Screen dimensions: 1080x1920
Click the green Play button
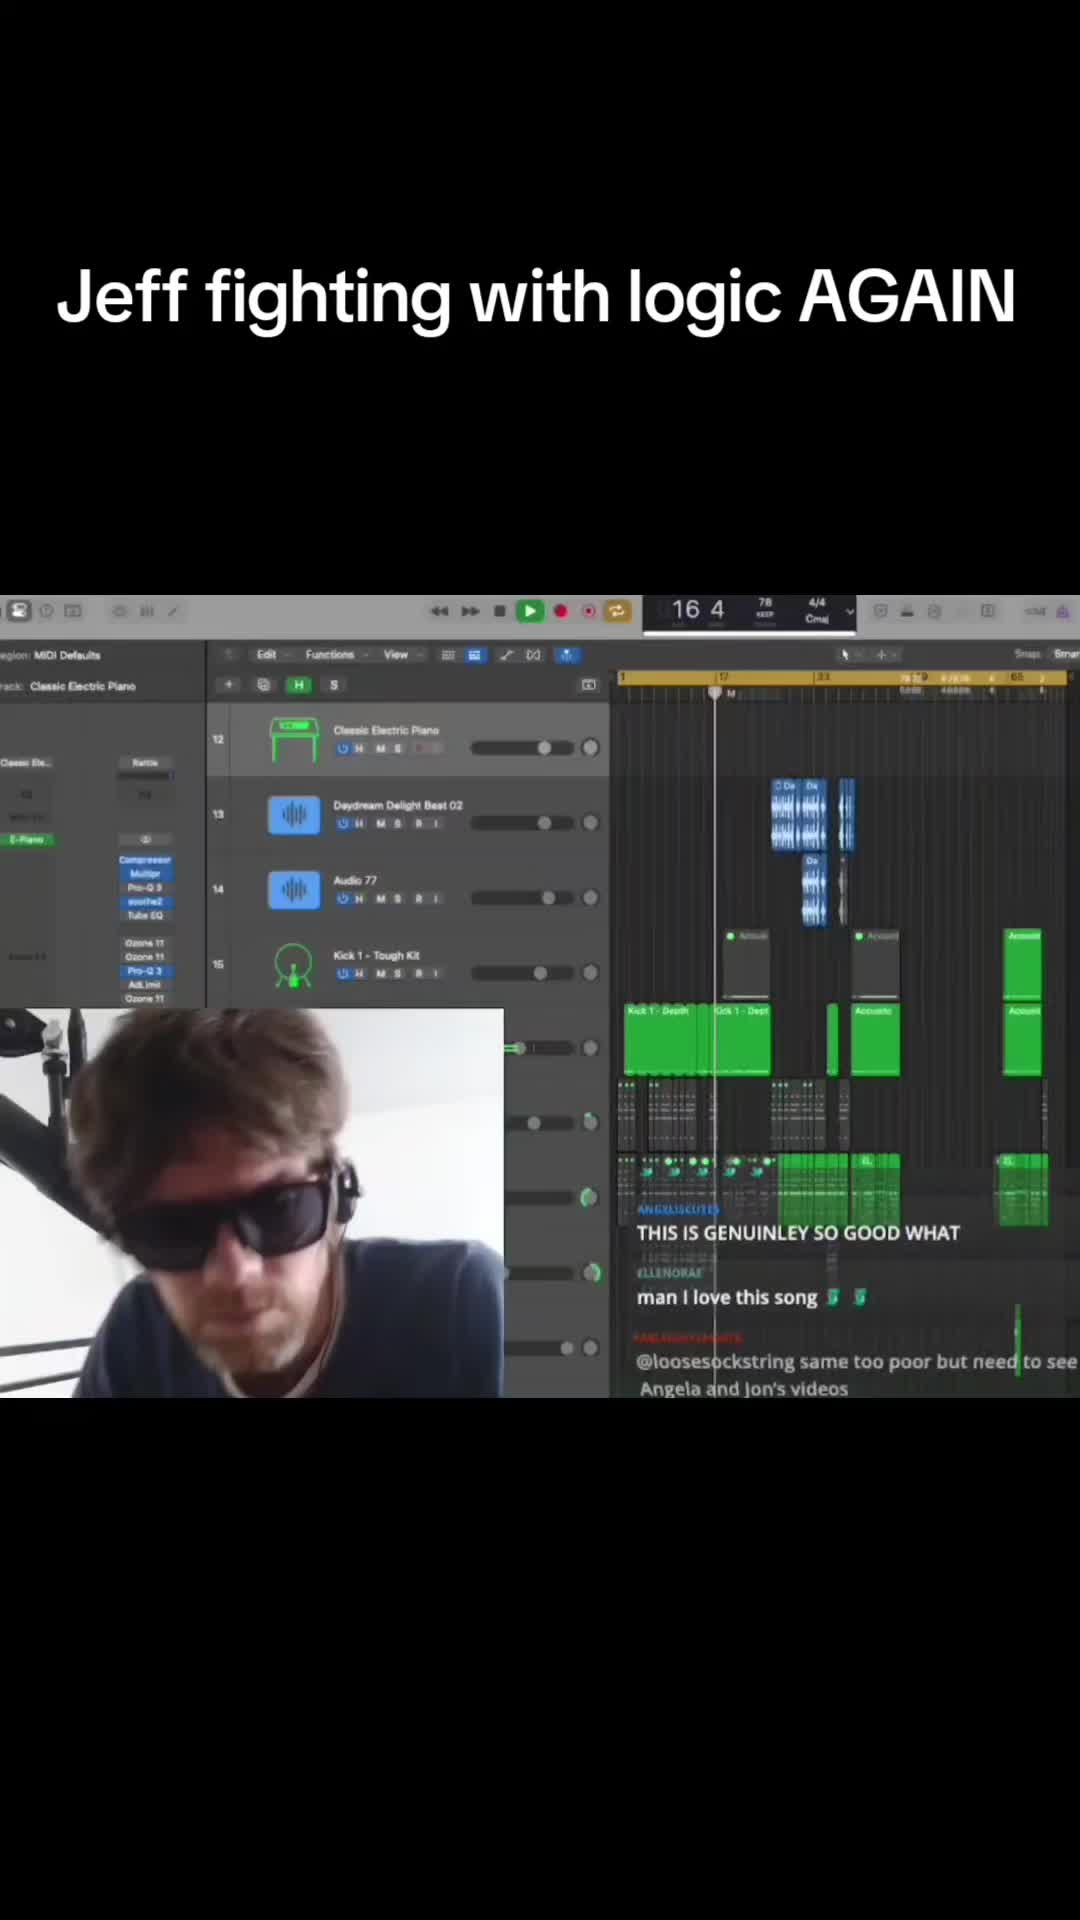(530, 611)
